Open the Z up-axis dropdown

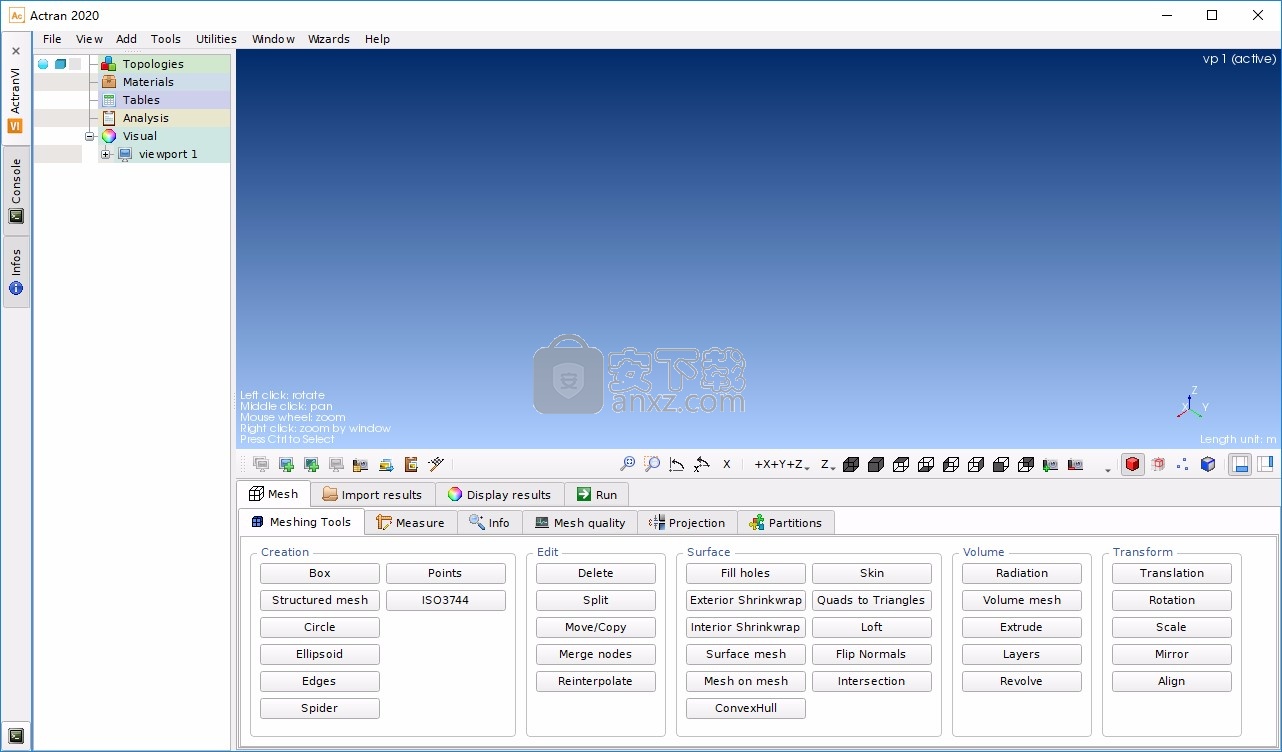tap(828, 464)
